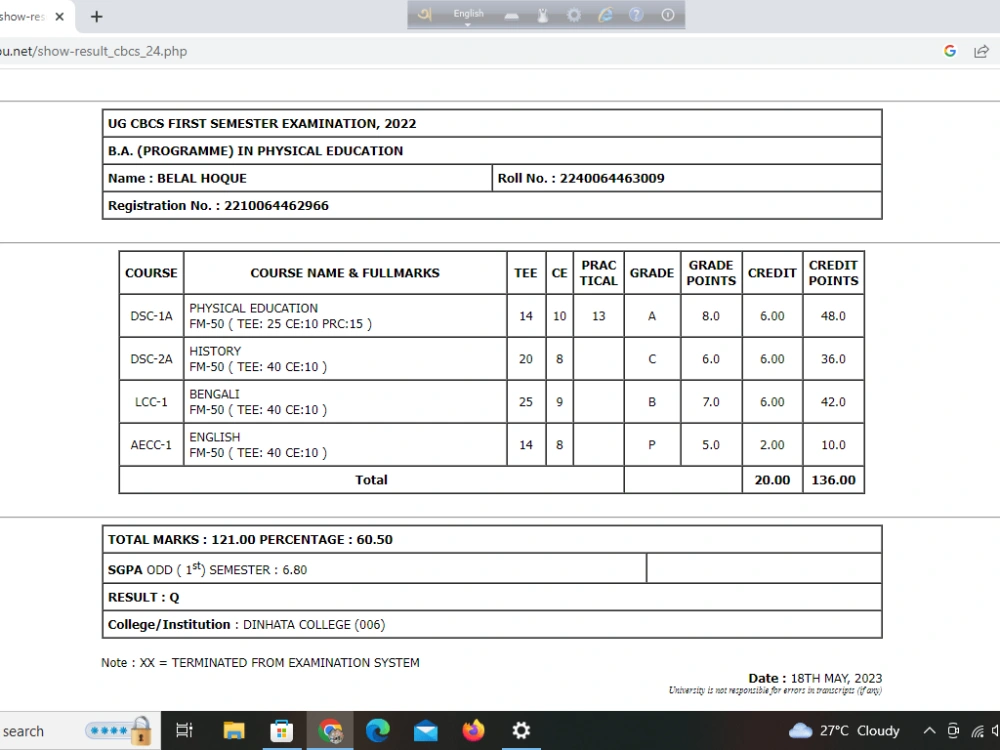Open File Explorer from the taskbar

234,730
